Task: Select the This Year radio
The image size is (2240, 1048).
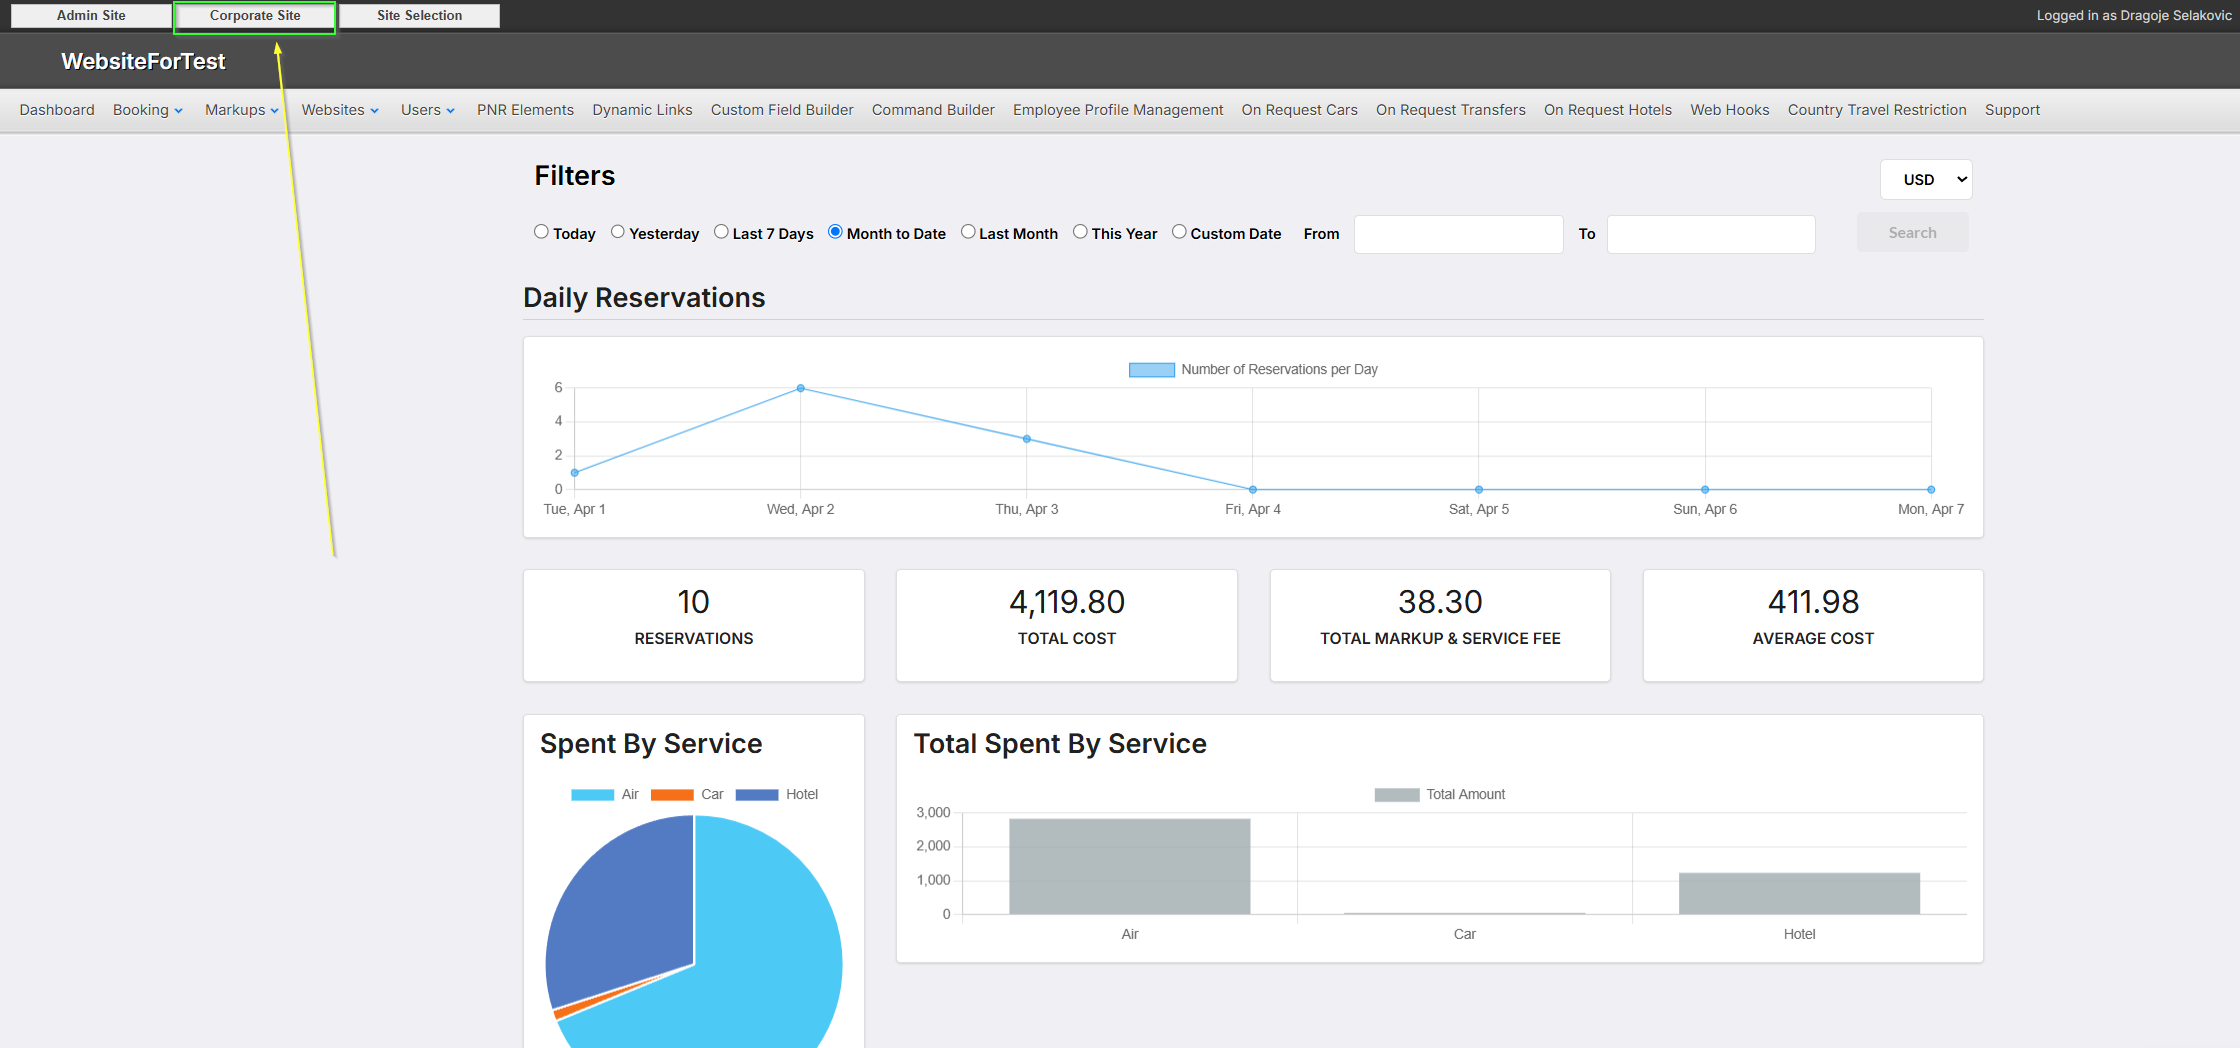Action: click(1080, 232)
